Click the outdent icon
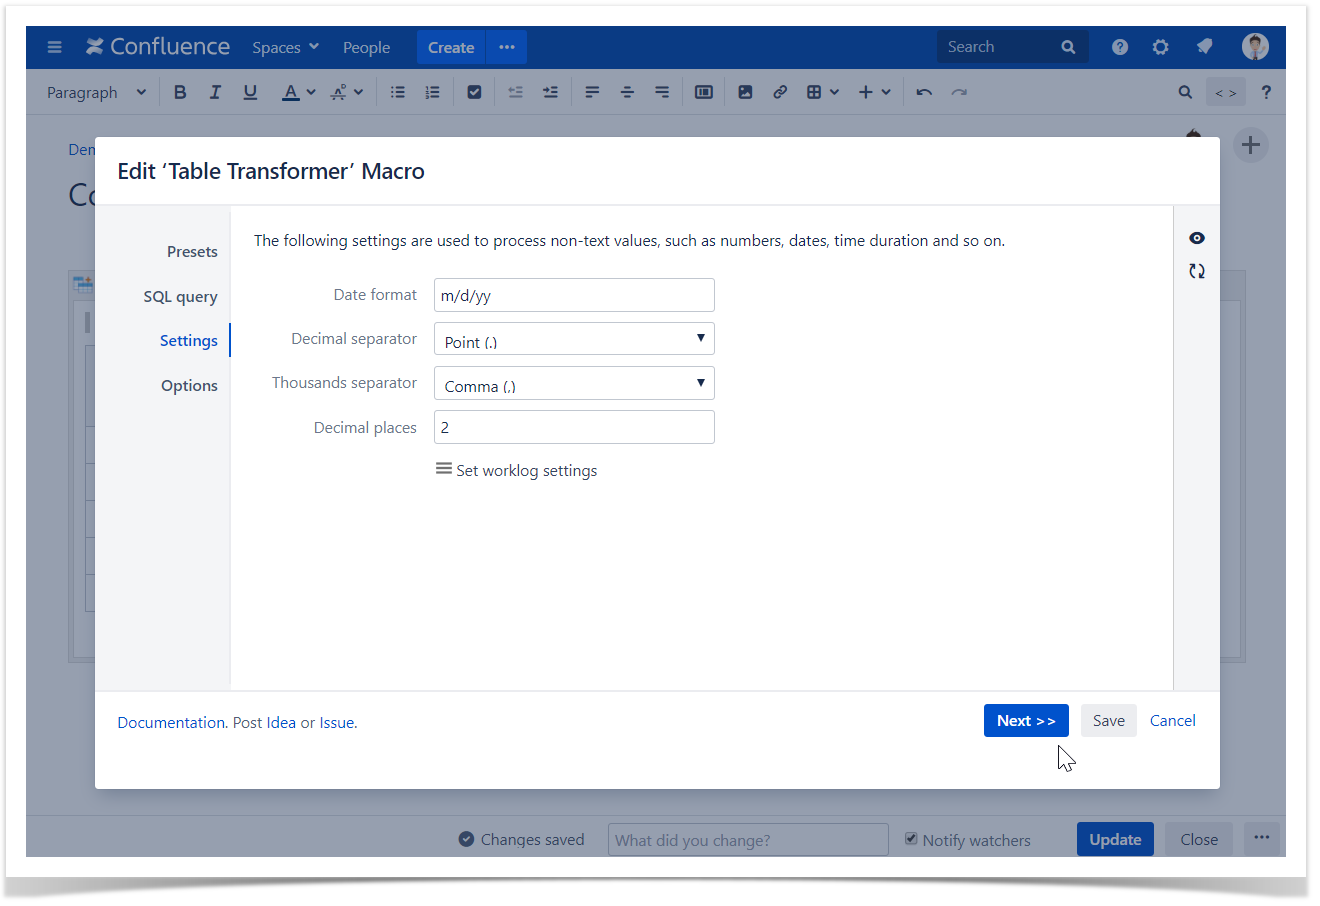Image resolution: width=1320 pixels, height=906 pixels. [515, 92]
